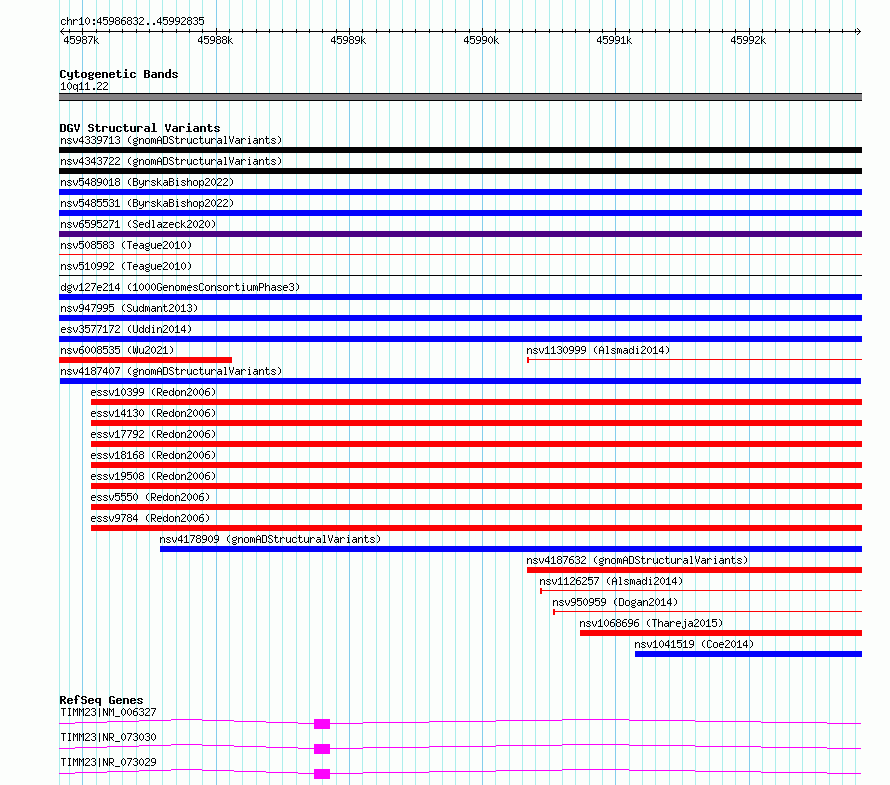Open nsv1130999 (Alsmadi2014) label
This screenshot has width=890, height=785.
598,350
